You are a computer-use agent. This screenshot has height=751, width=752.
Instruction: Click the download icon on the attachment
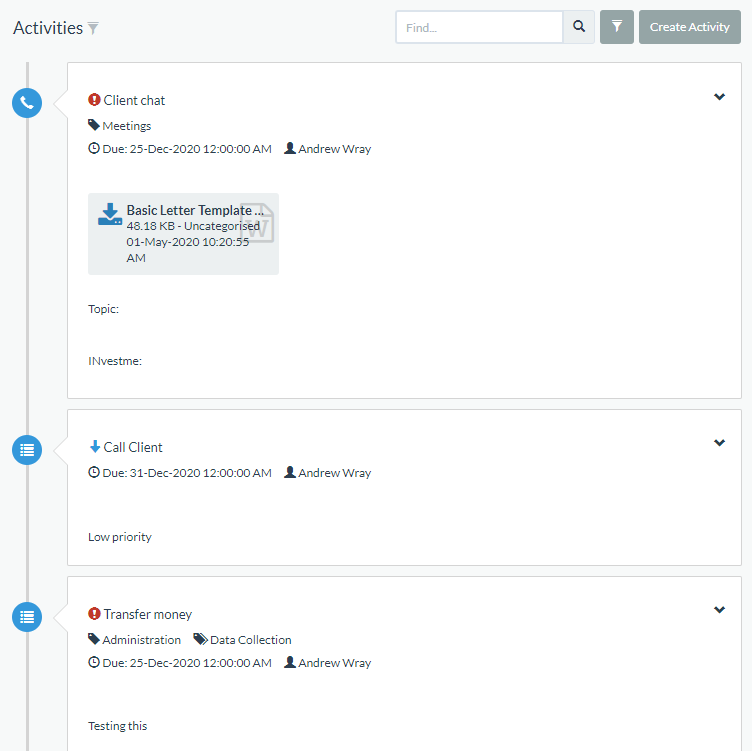click(x=109, y=214)
